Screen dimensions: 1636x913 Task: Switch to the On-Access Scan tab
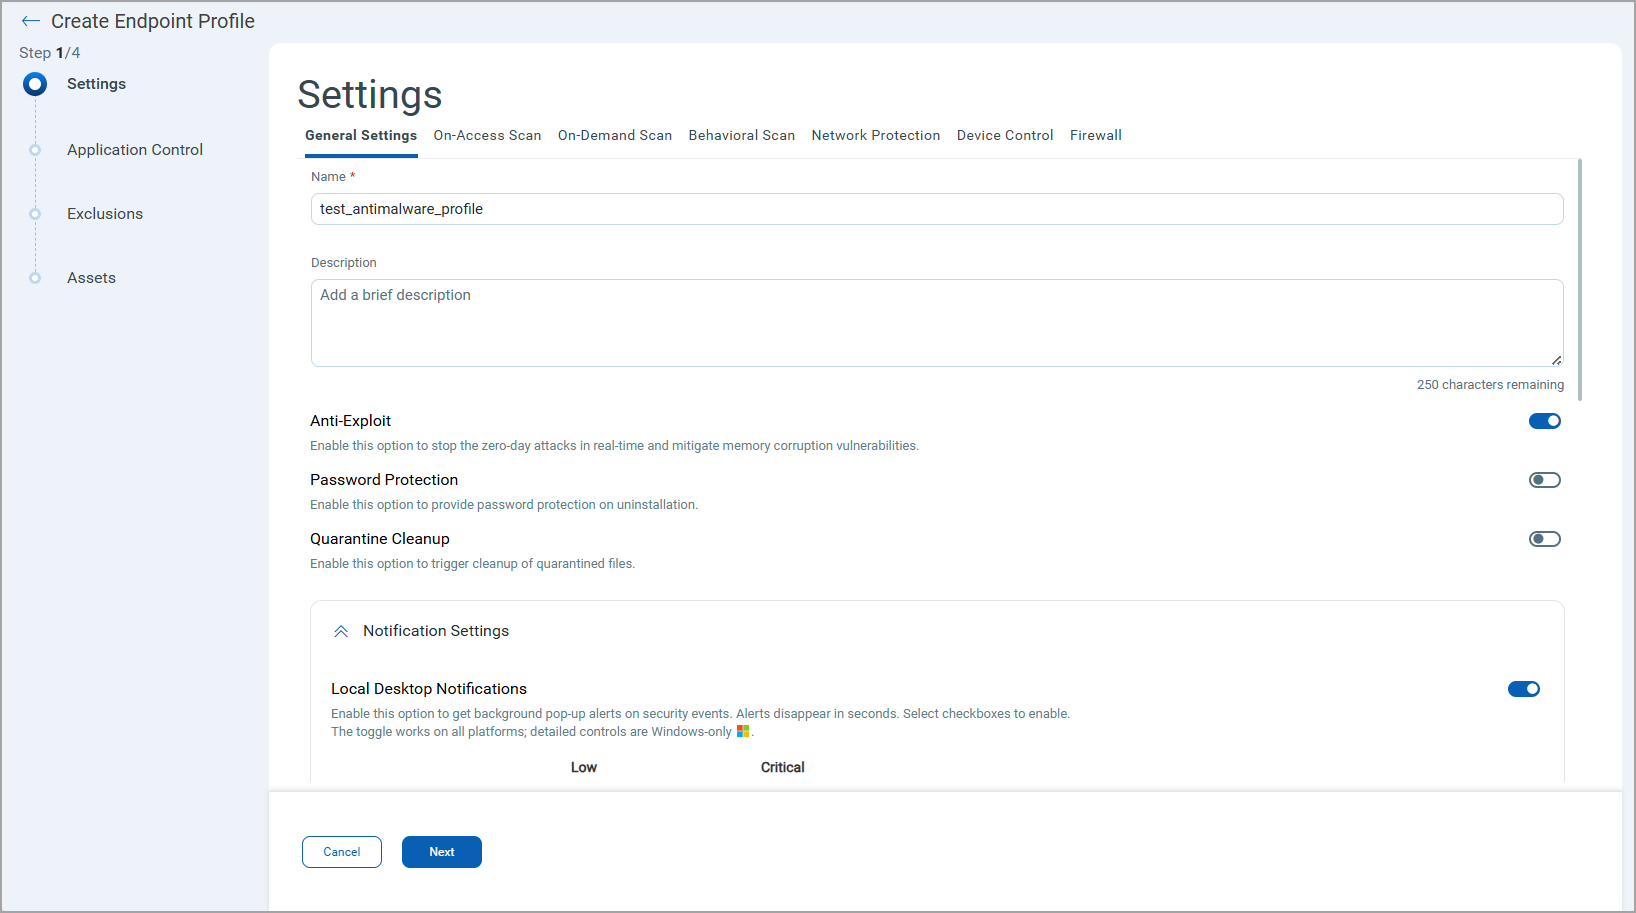click(x=487, y=136)
